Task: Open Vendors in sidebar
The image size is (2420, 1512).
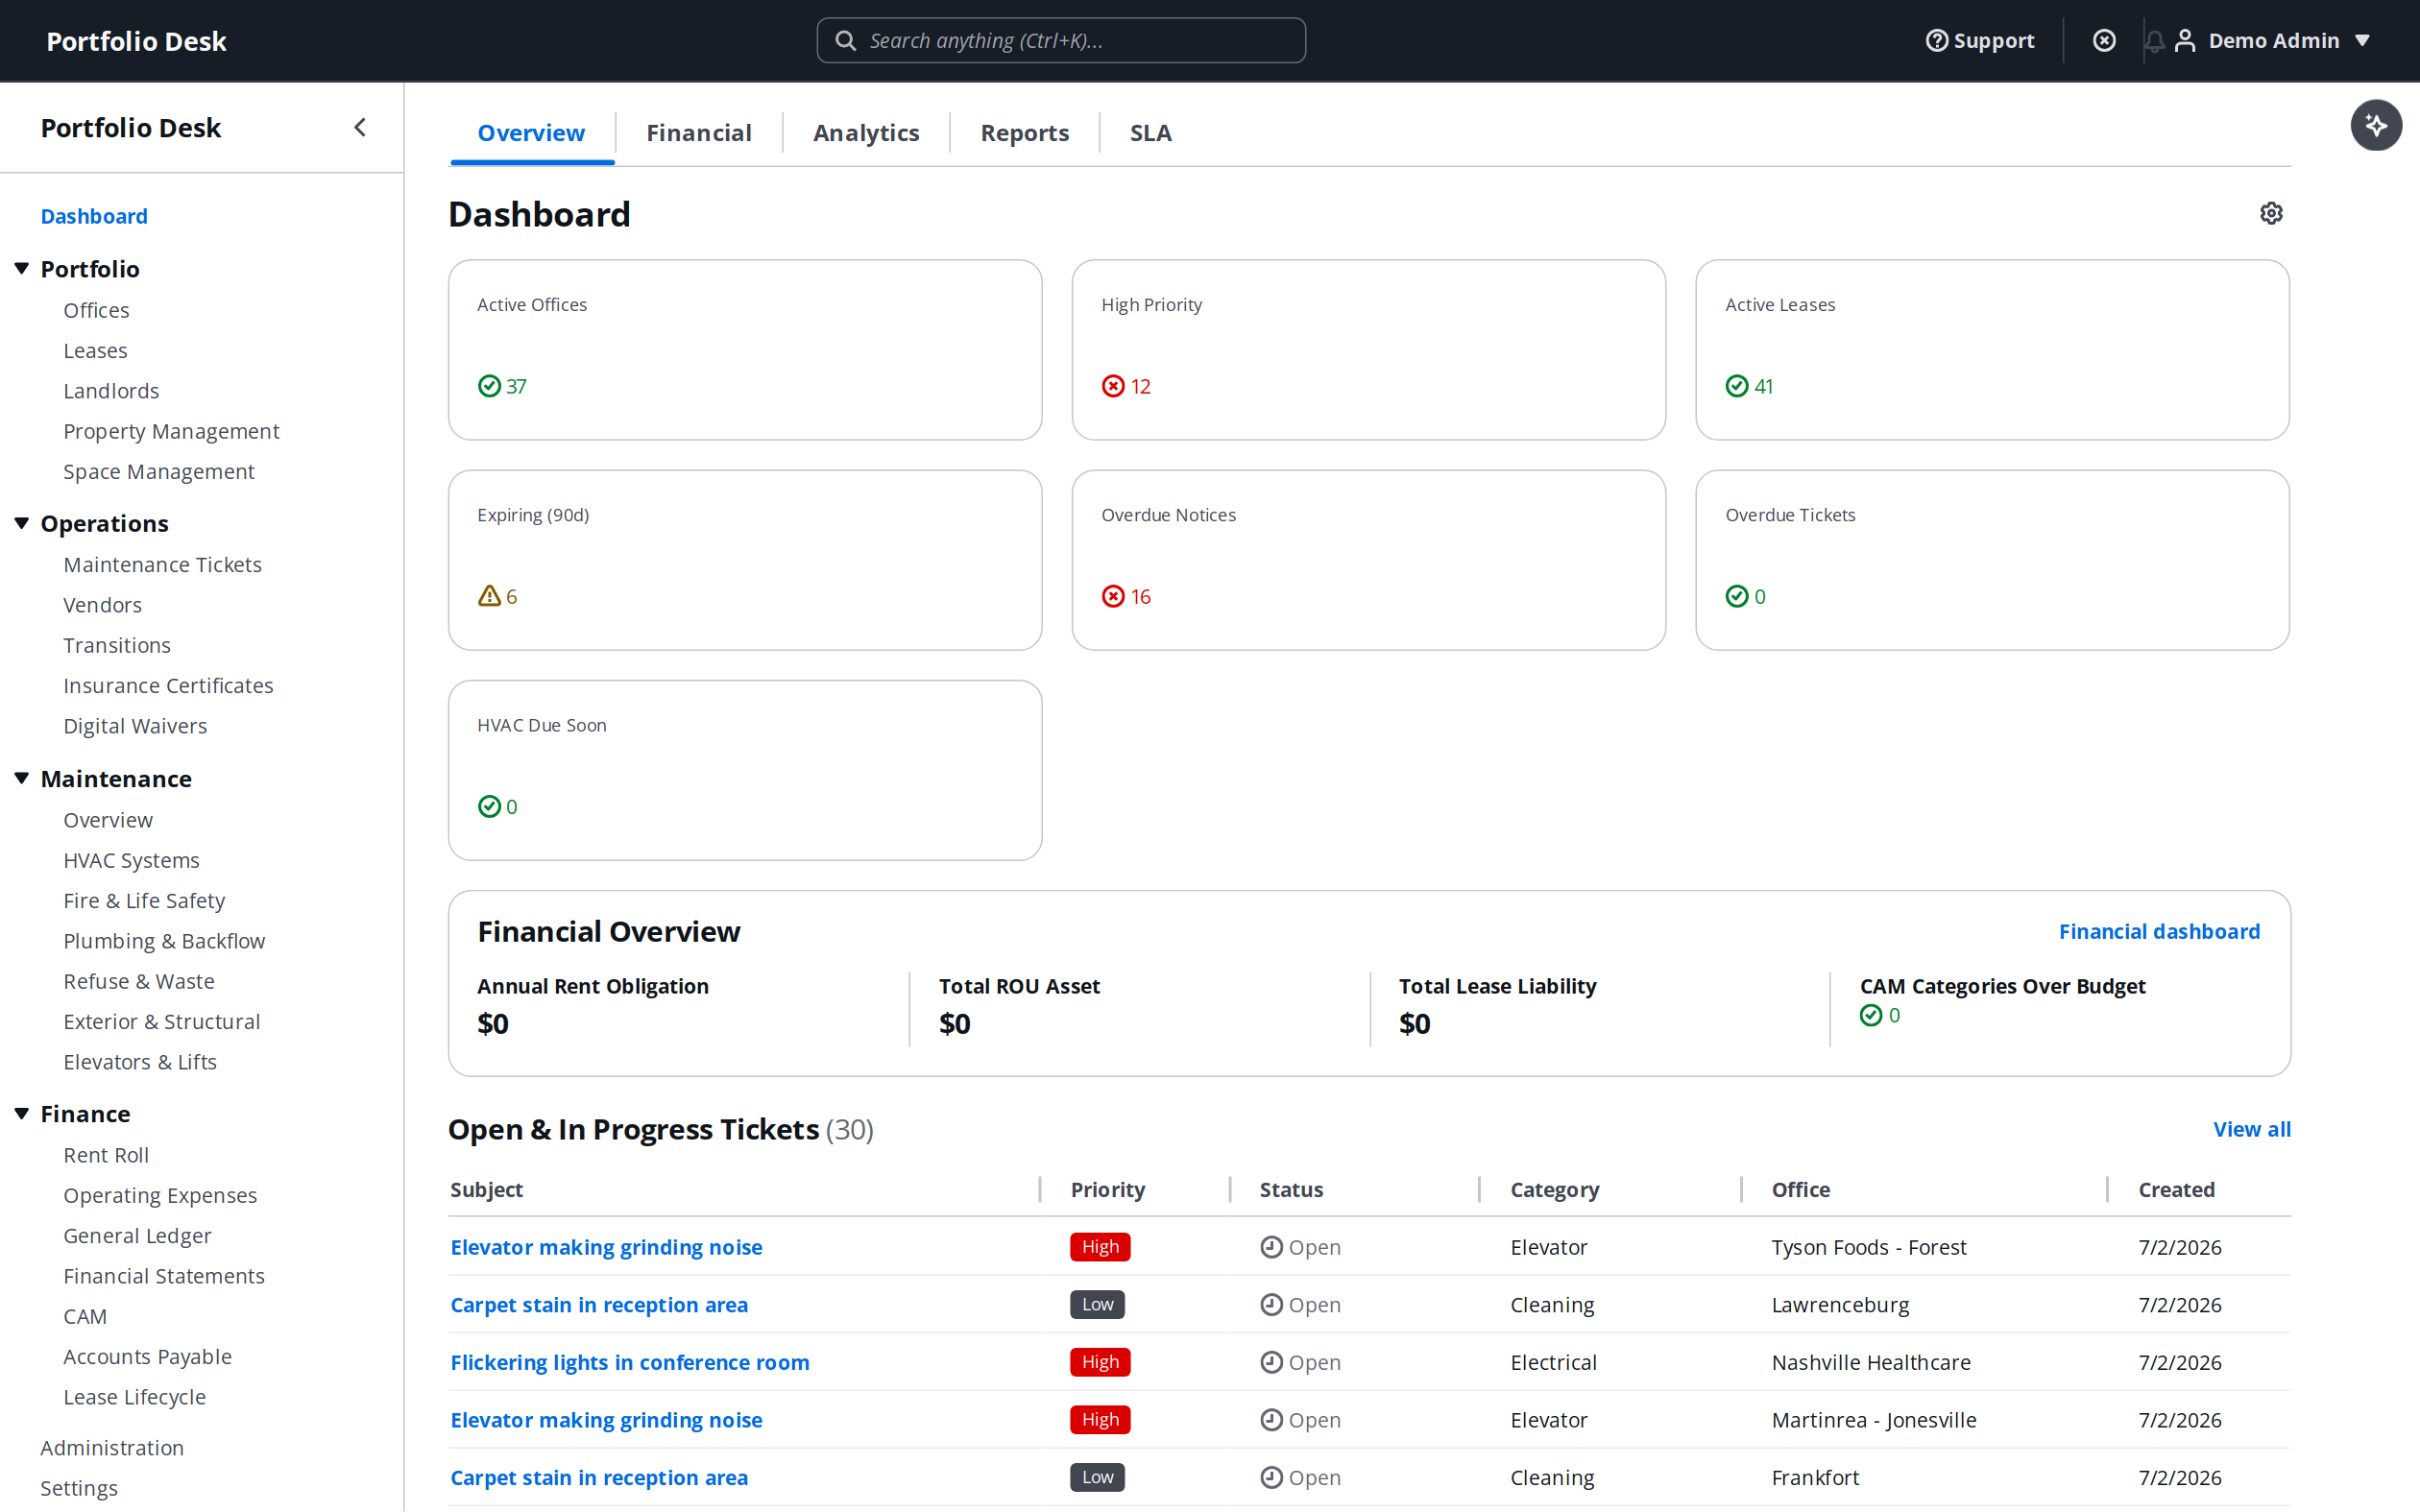Action: tap(102, 605)
